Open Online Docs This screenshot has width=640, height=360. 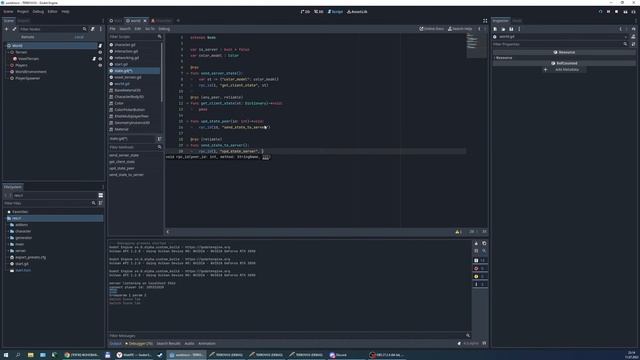[x=432, y=29]
